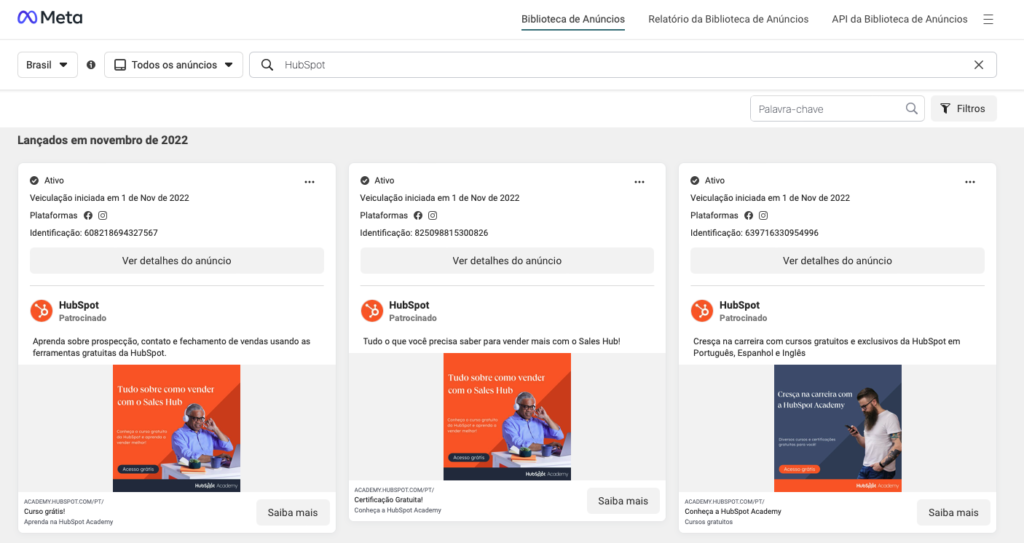This screenshot has height=543, width=1024.
Task: Click Instagram platform icon on ad 825098815300826
Action: tap(432, 215)
